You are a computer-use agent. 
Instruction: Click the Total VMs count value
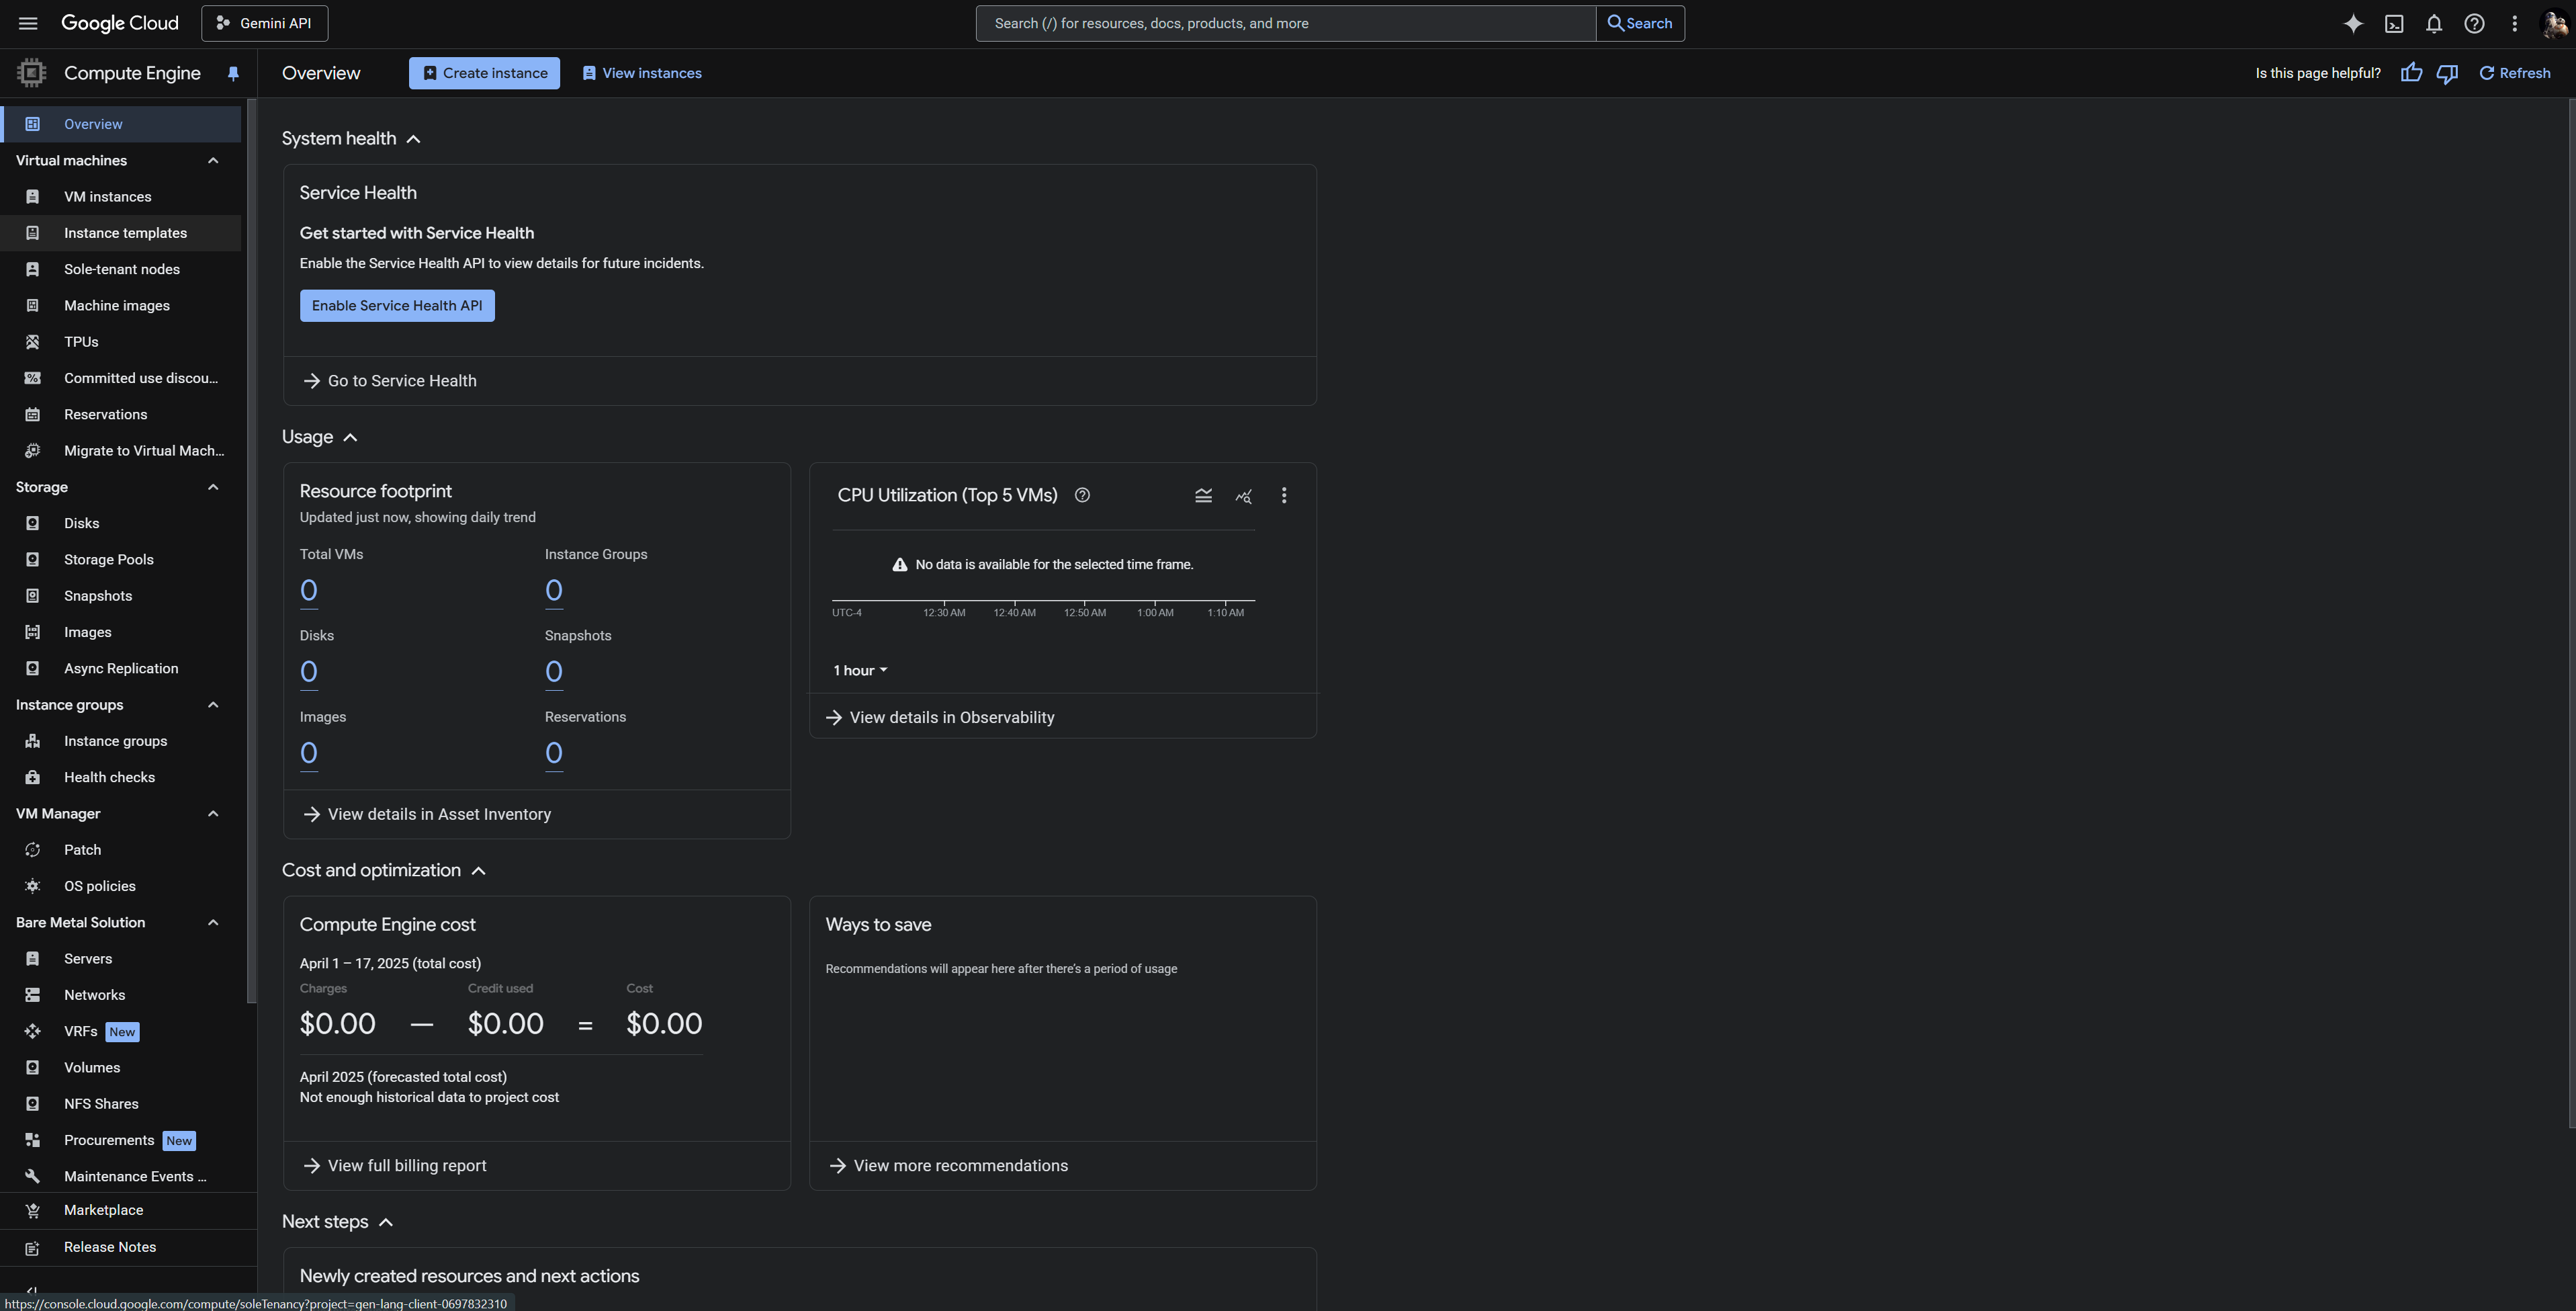tap(309, 591)
